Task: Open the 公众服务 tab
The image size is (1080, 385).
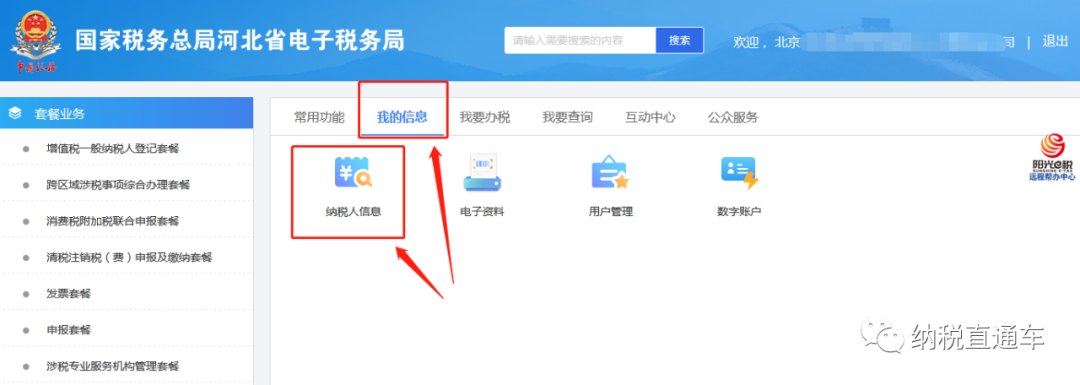Action: tap(733, 117)
